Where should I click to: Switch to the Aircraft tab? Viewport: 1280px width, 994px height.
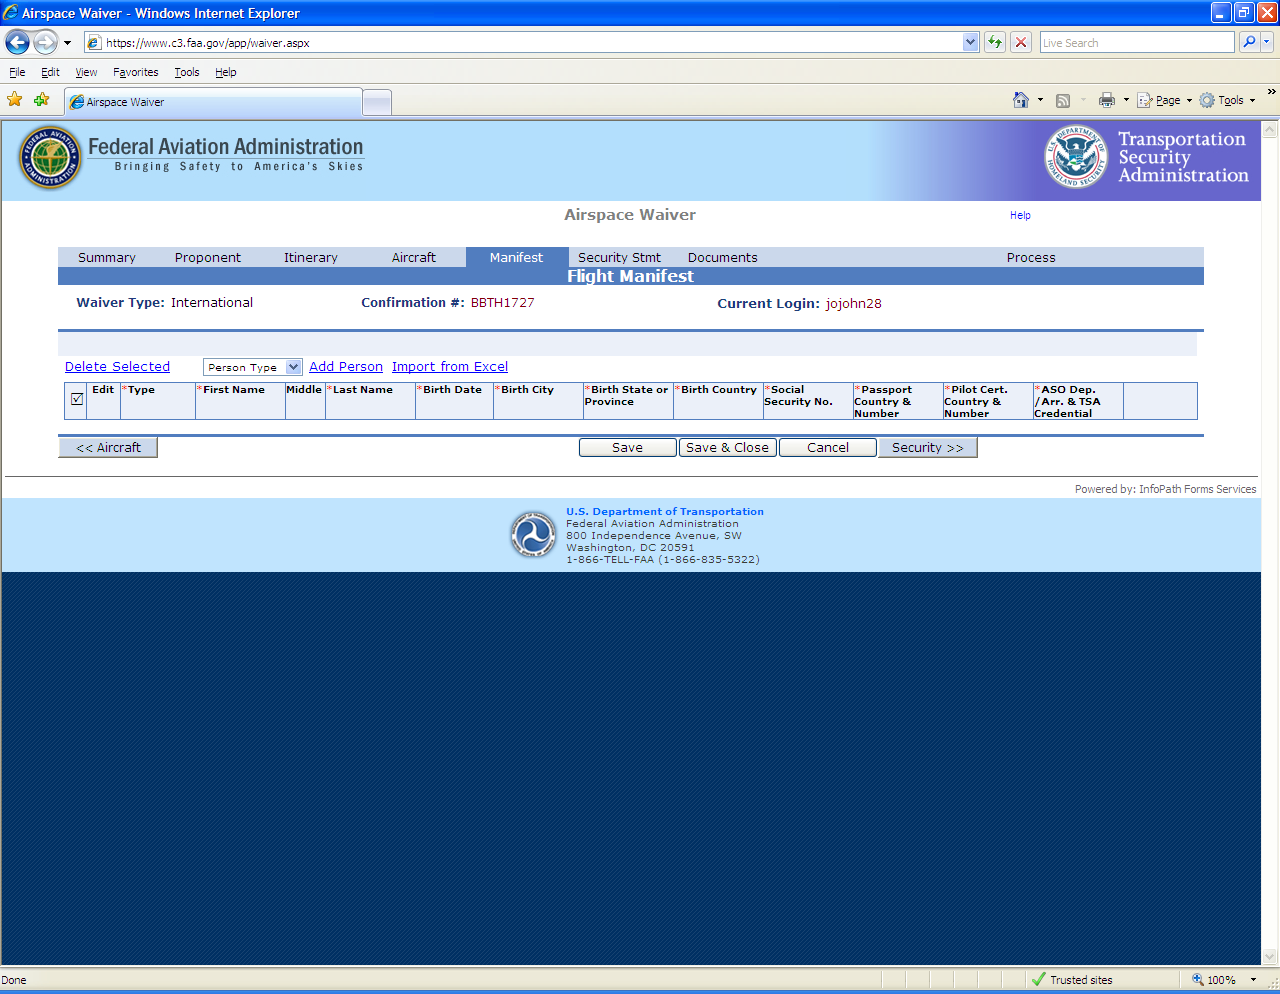point(414,257)
